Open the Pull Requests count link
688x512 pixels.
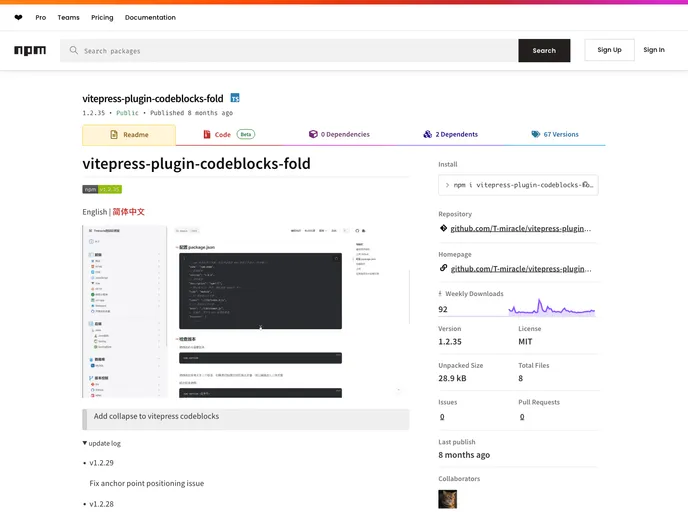(522, 416)
